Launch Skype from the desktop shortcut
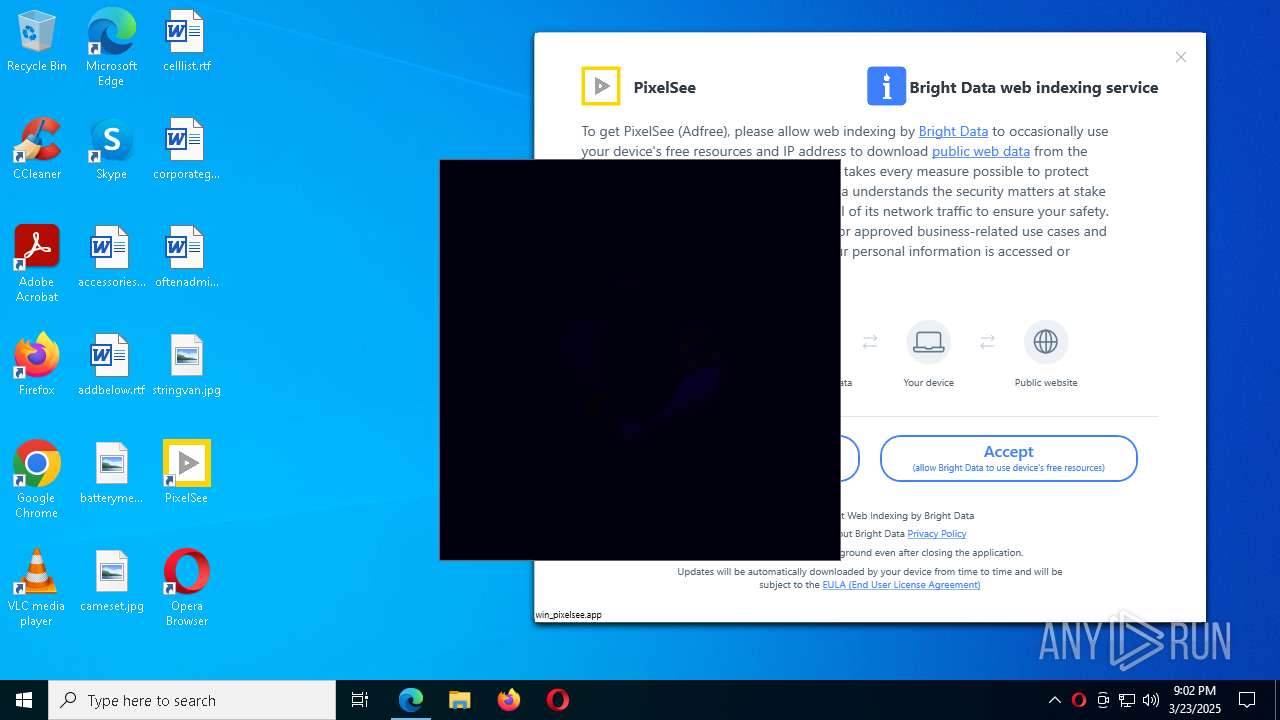The image size is (1280, 720). point(111,149)
